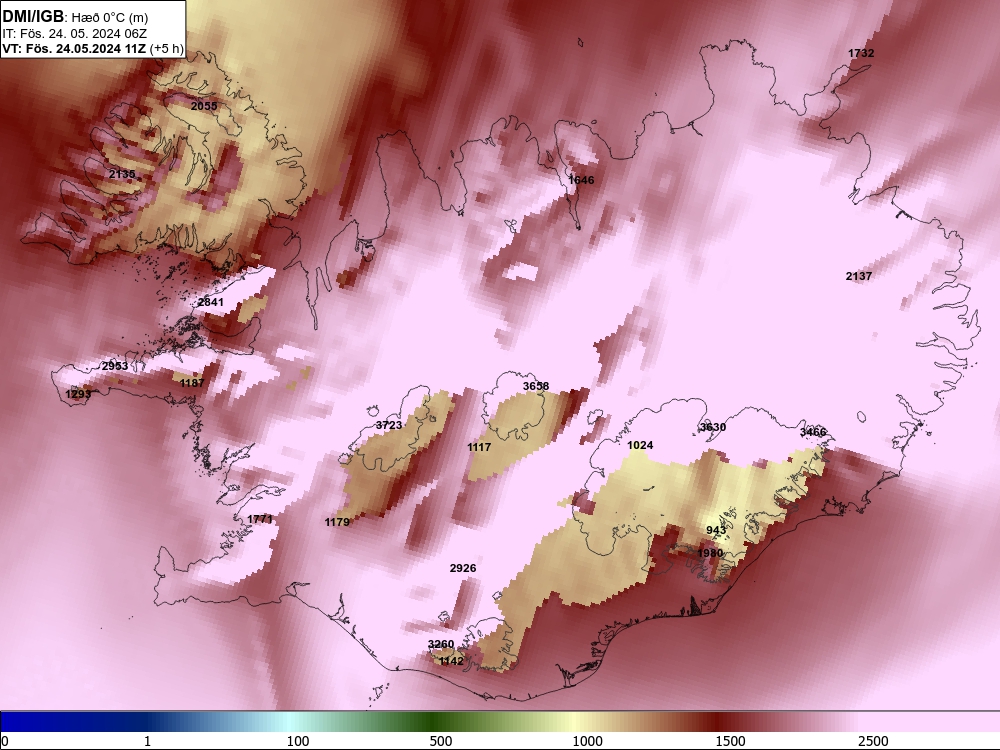Click the 1980 value label
The image size is (1000, 750).
click(710, 553)
